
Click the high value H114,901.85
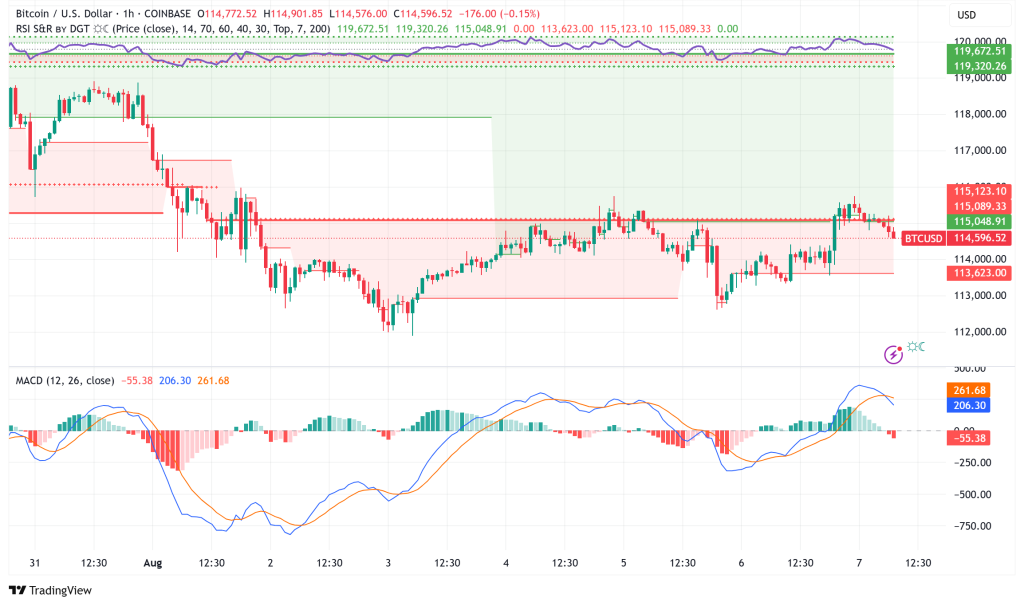[293, 14]
